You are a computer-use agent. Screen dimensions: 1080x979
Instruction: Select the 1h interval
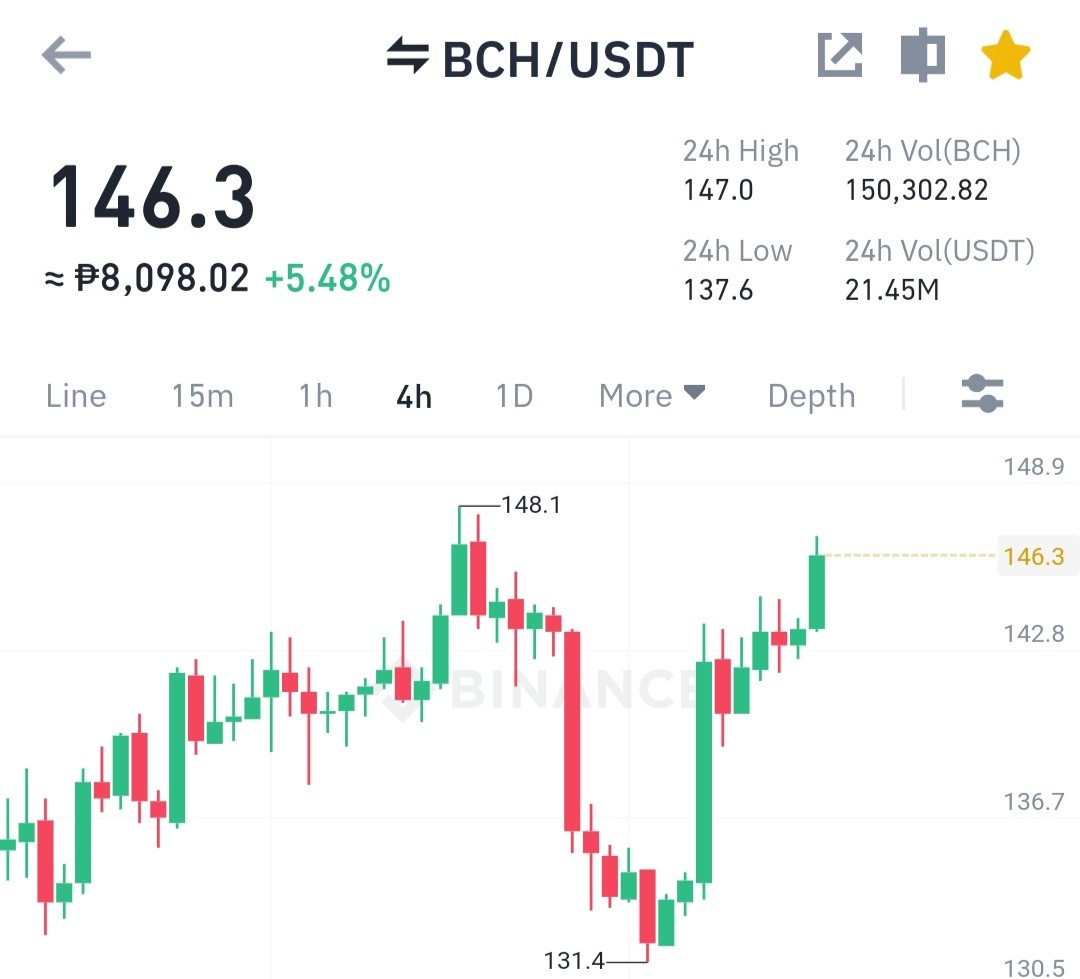[315, 396]
